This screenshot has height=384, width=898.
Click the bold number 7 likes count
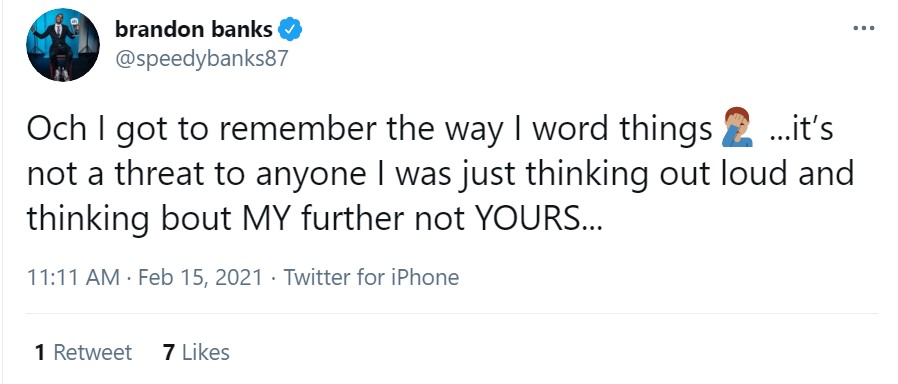[x=168, y=353]
